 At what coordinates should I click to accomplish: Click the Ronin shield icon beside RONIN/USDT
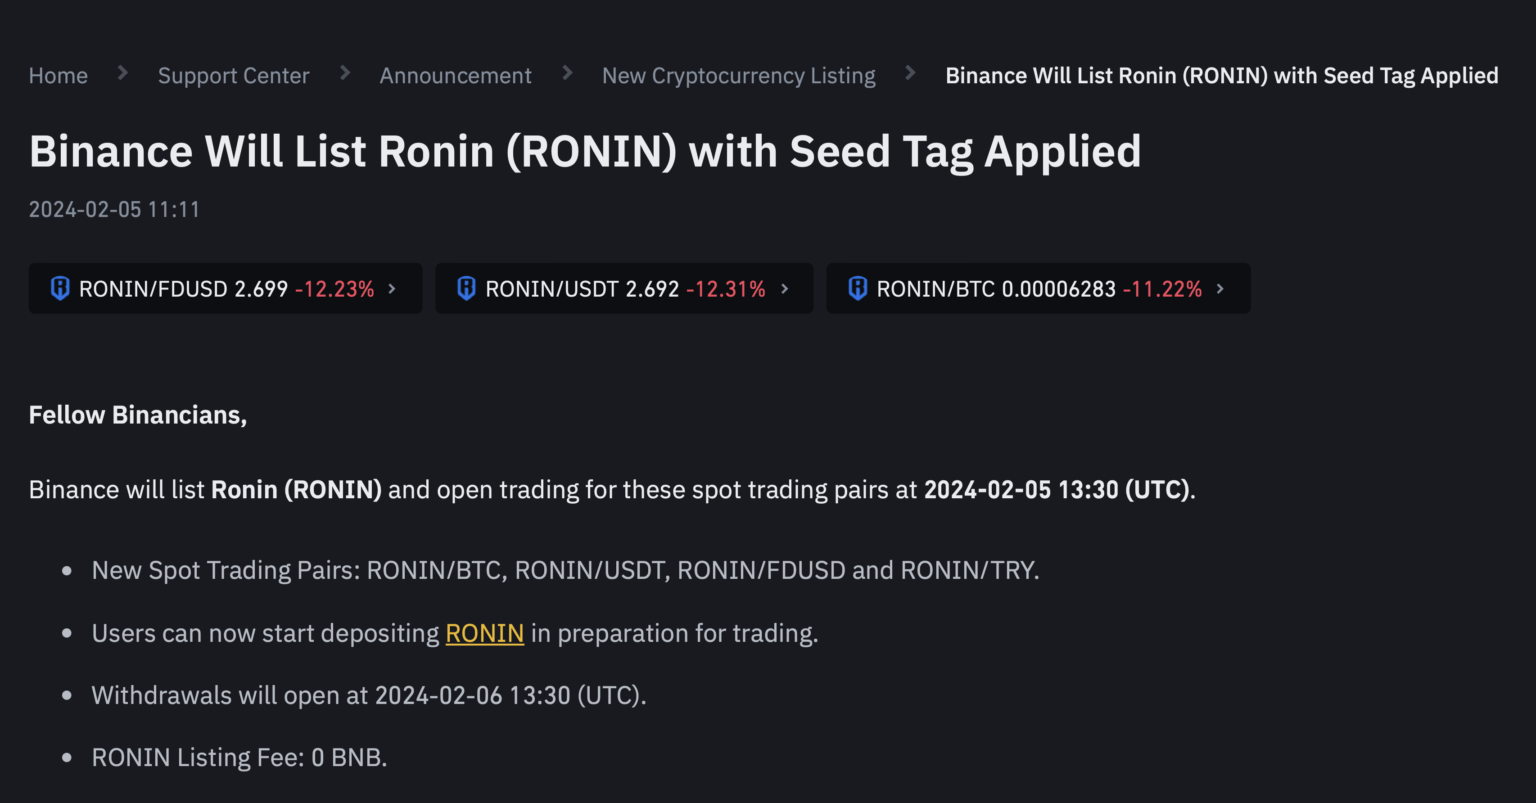[466, 289]
